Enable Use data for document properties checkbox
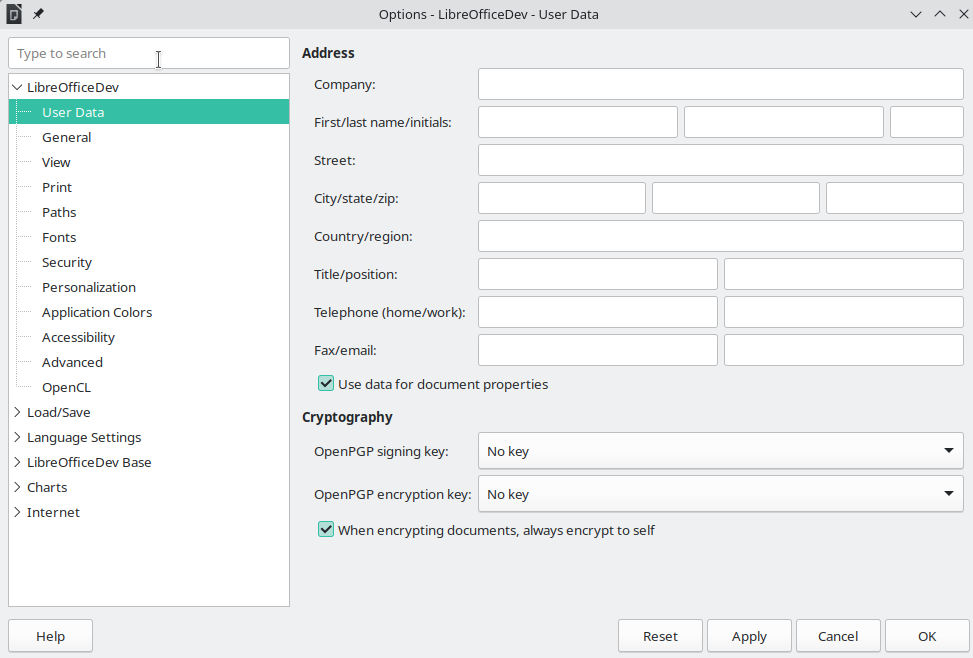Screen dimensions: 973x658 point(326,384)
